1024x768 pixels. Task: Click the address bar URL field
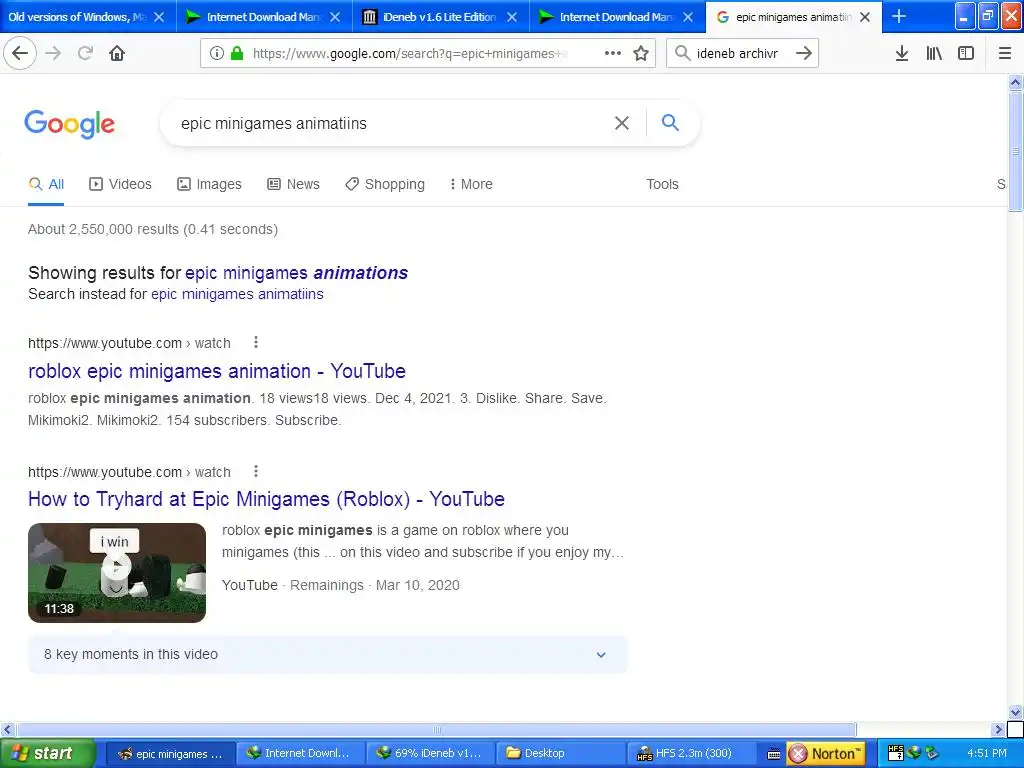click(x=410, y=54)
